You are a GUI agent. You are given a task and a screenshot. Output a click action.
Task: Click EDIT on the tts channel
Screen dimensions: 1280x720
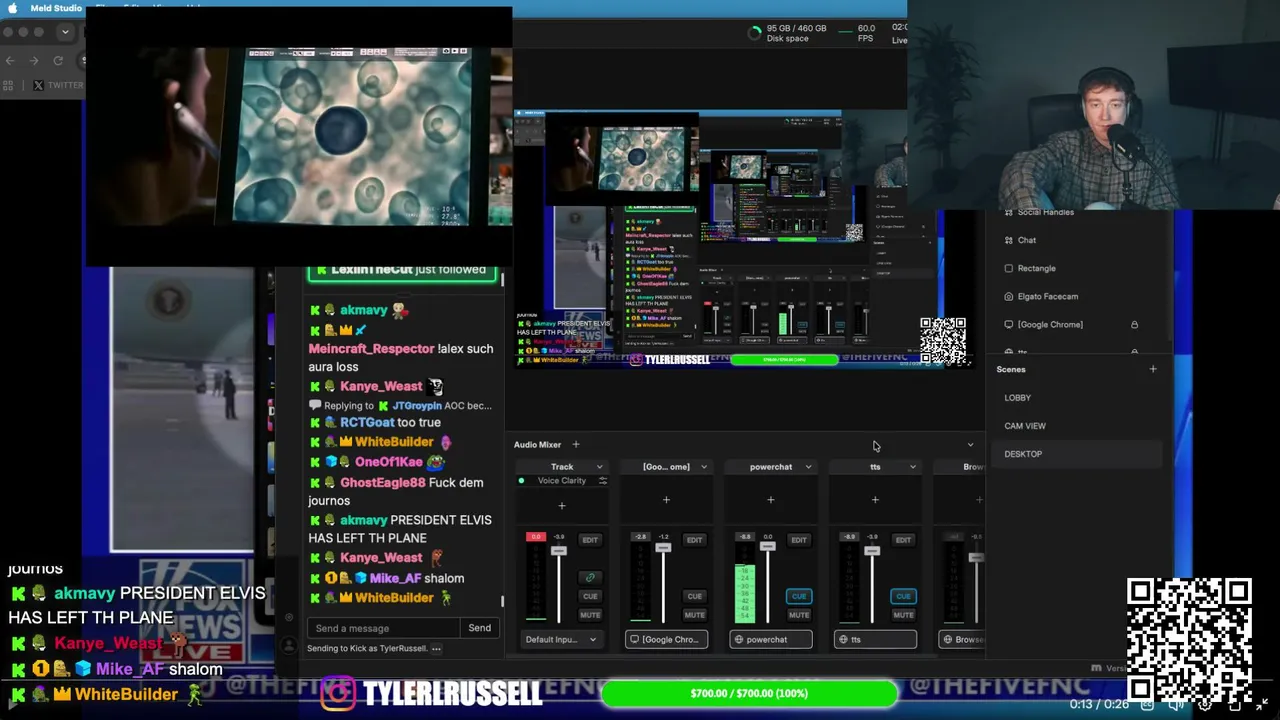(x=903, y=540)
